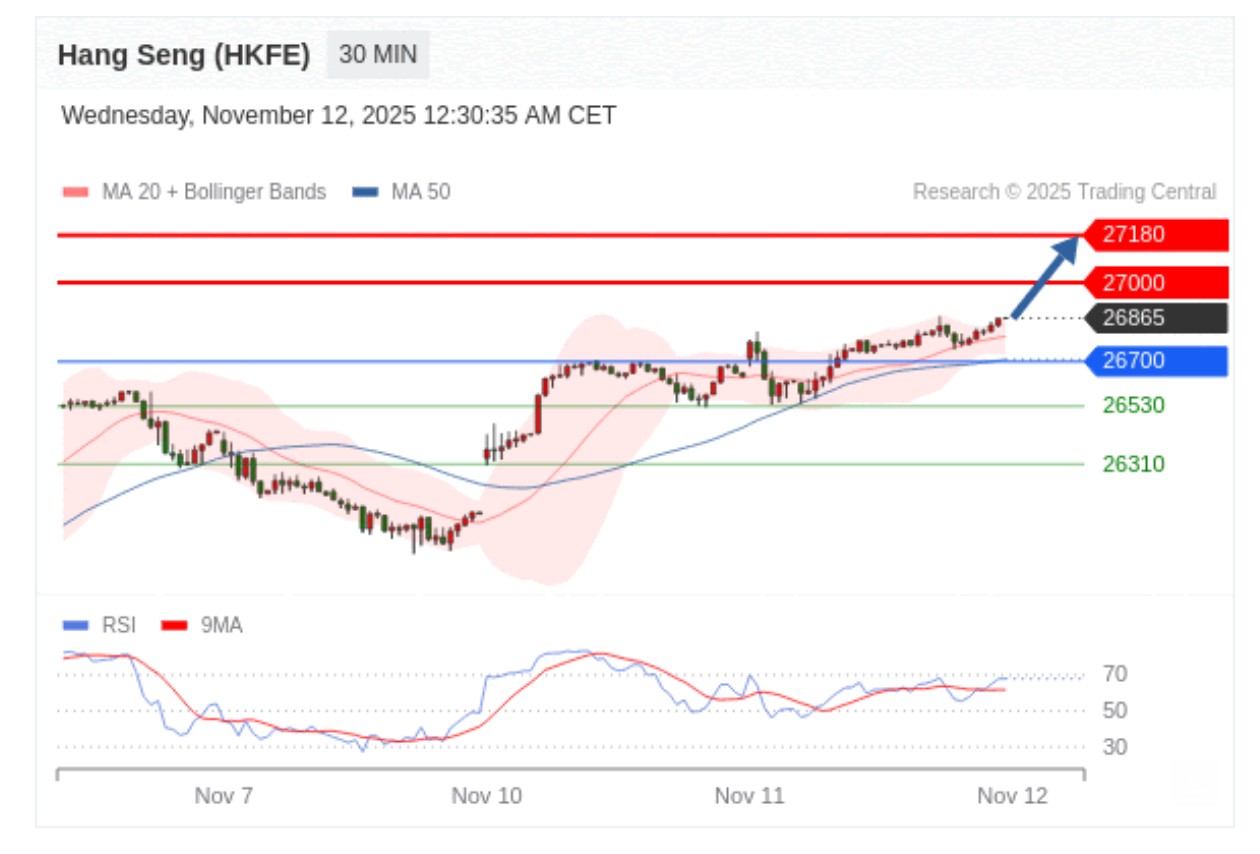Click the Nov 7 date on time axis
The image size is (1260, 854).
223,797
